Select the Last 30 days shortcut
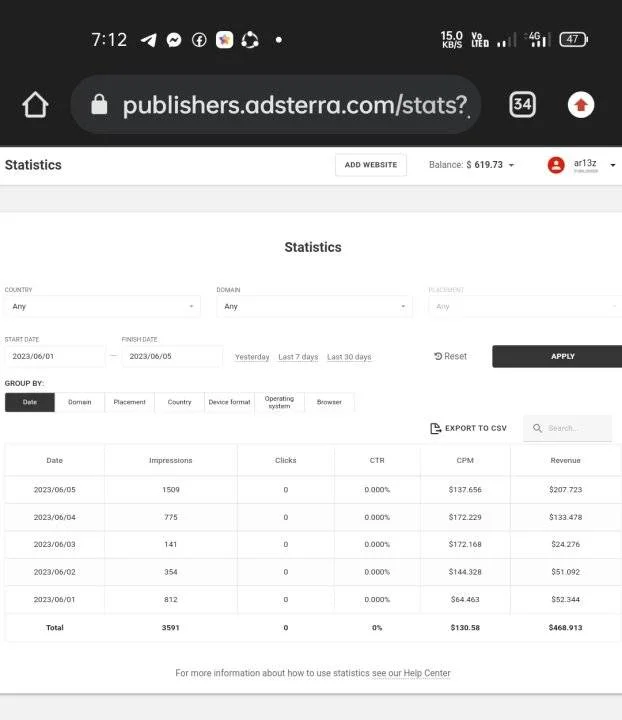 (349, 357)
